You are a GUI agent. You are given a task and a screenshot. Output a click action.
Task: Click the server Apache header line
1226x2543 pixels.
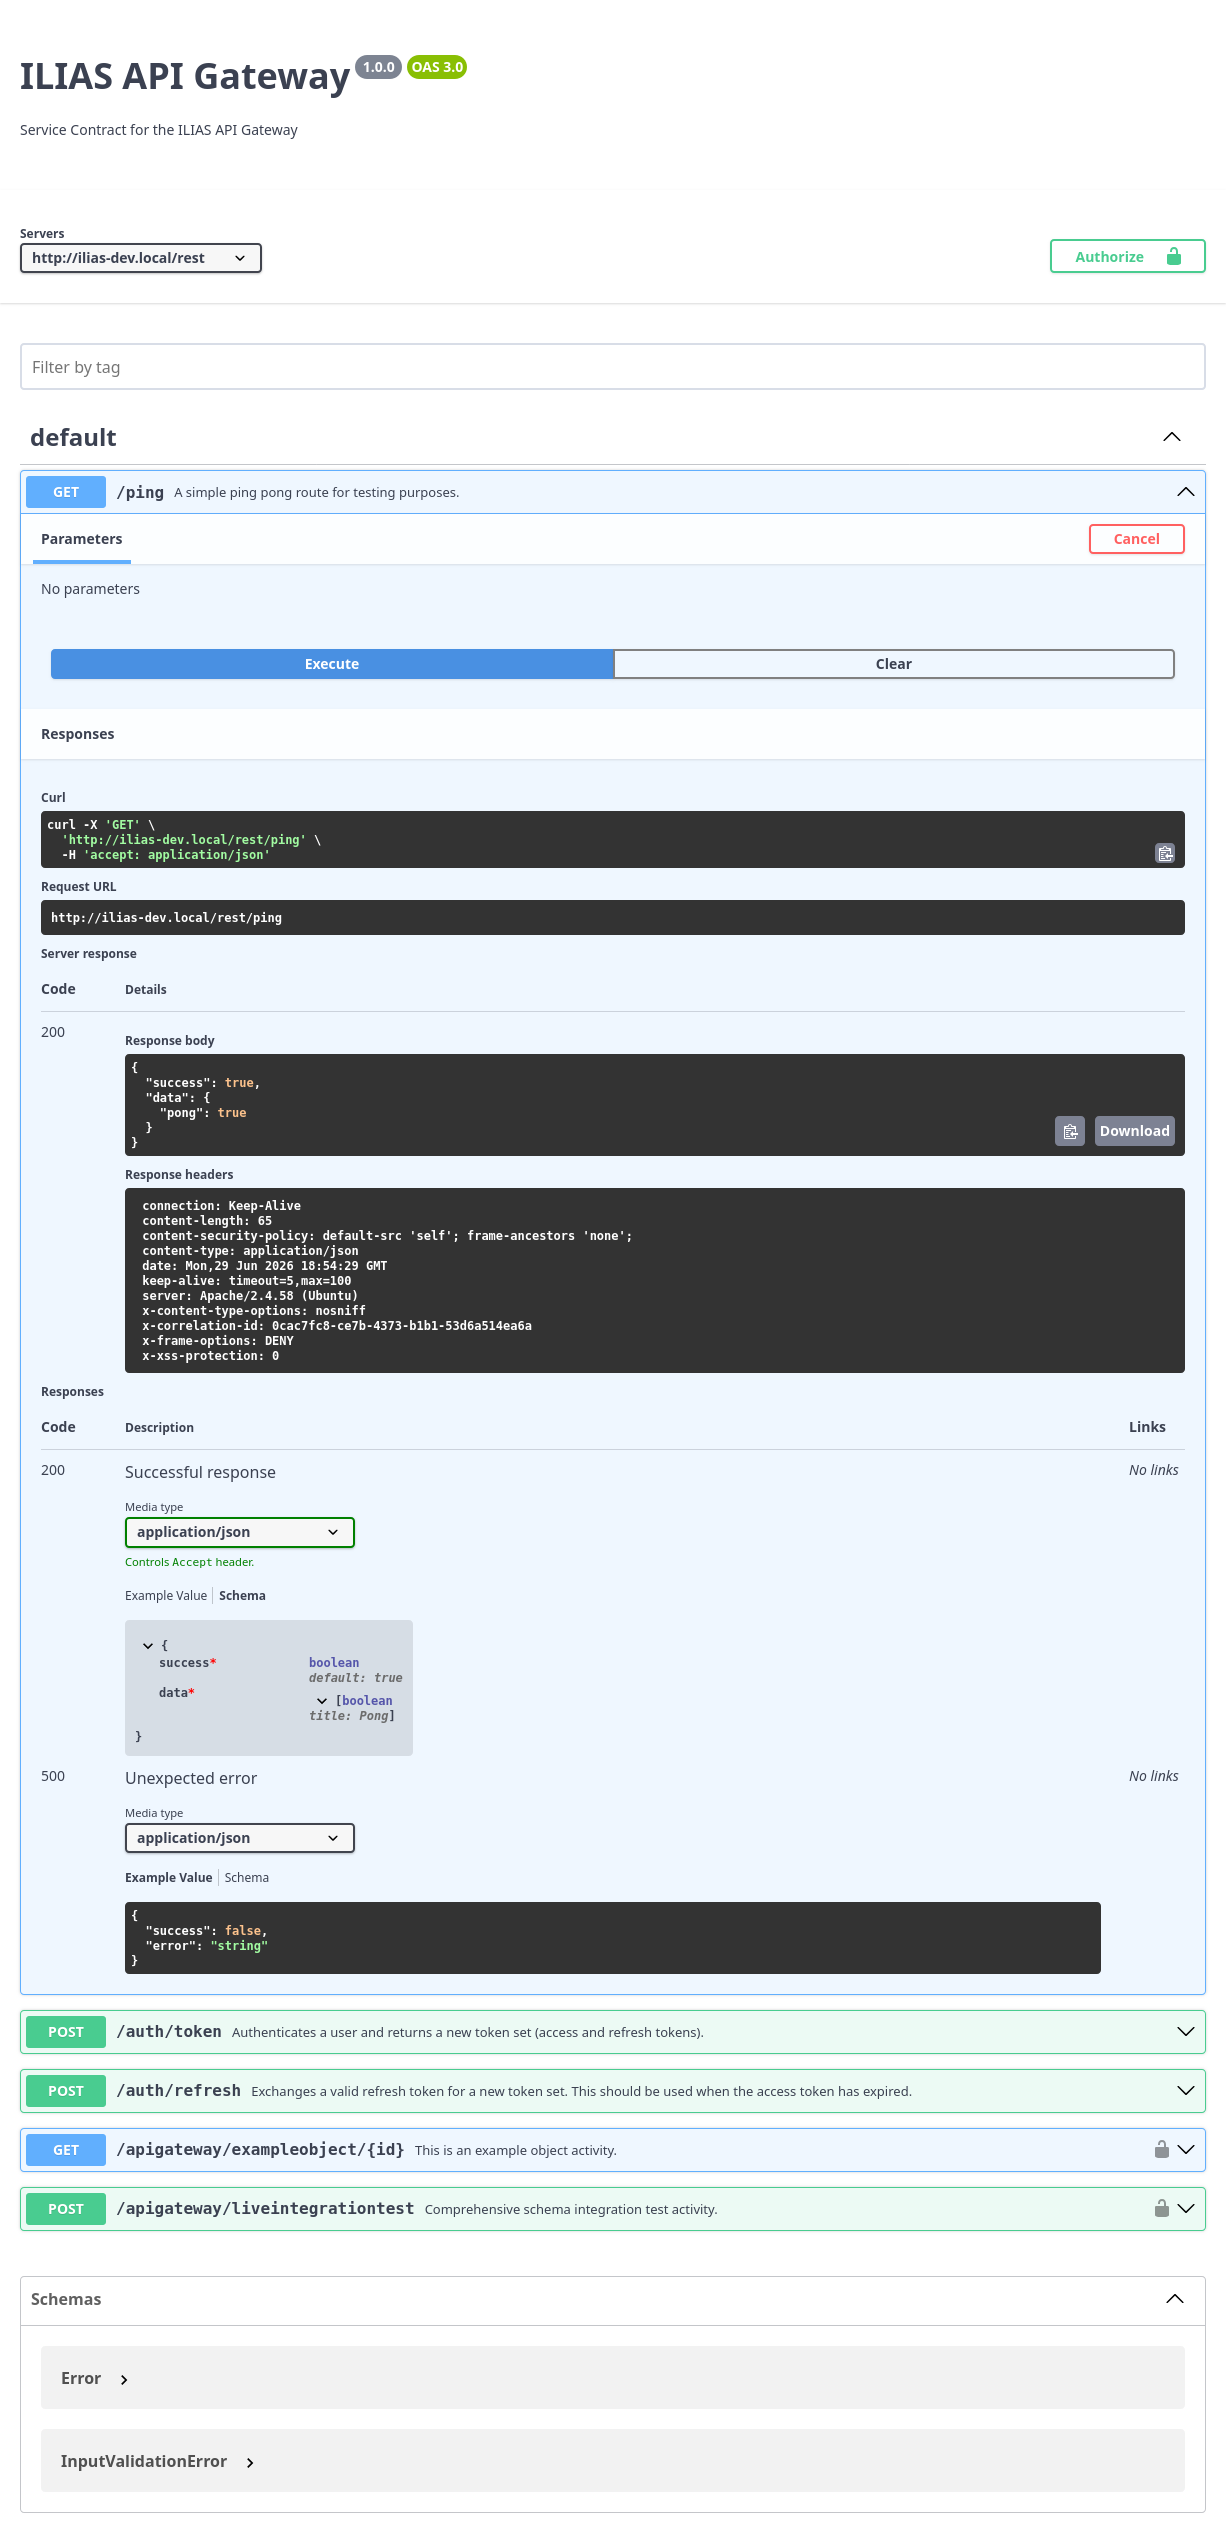point(250,1296)
